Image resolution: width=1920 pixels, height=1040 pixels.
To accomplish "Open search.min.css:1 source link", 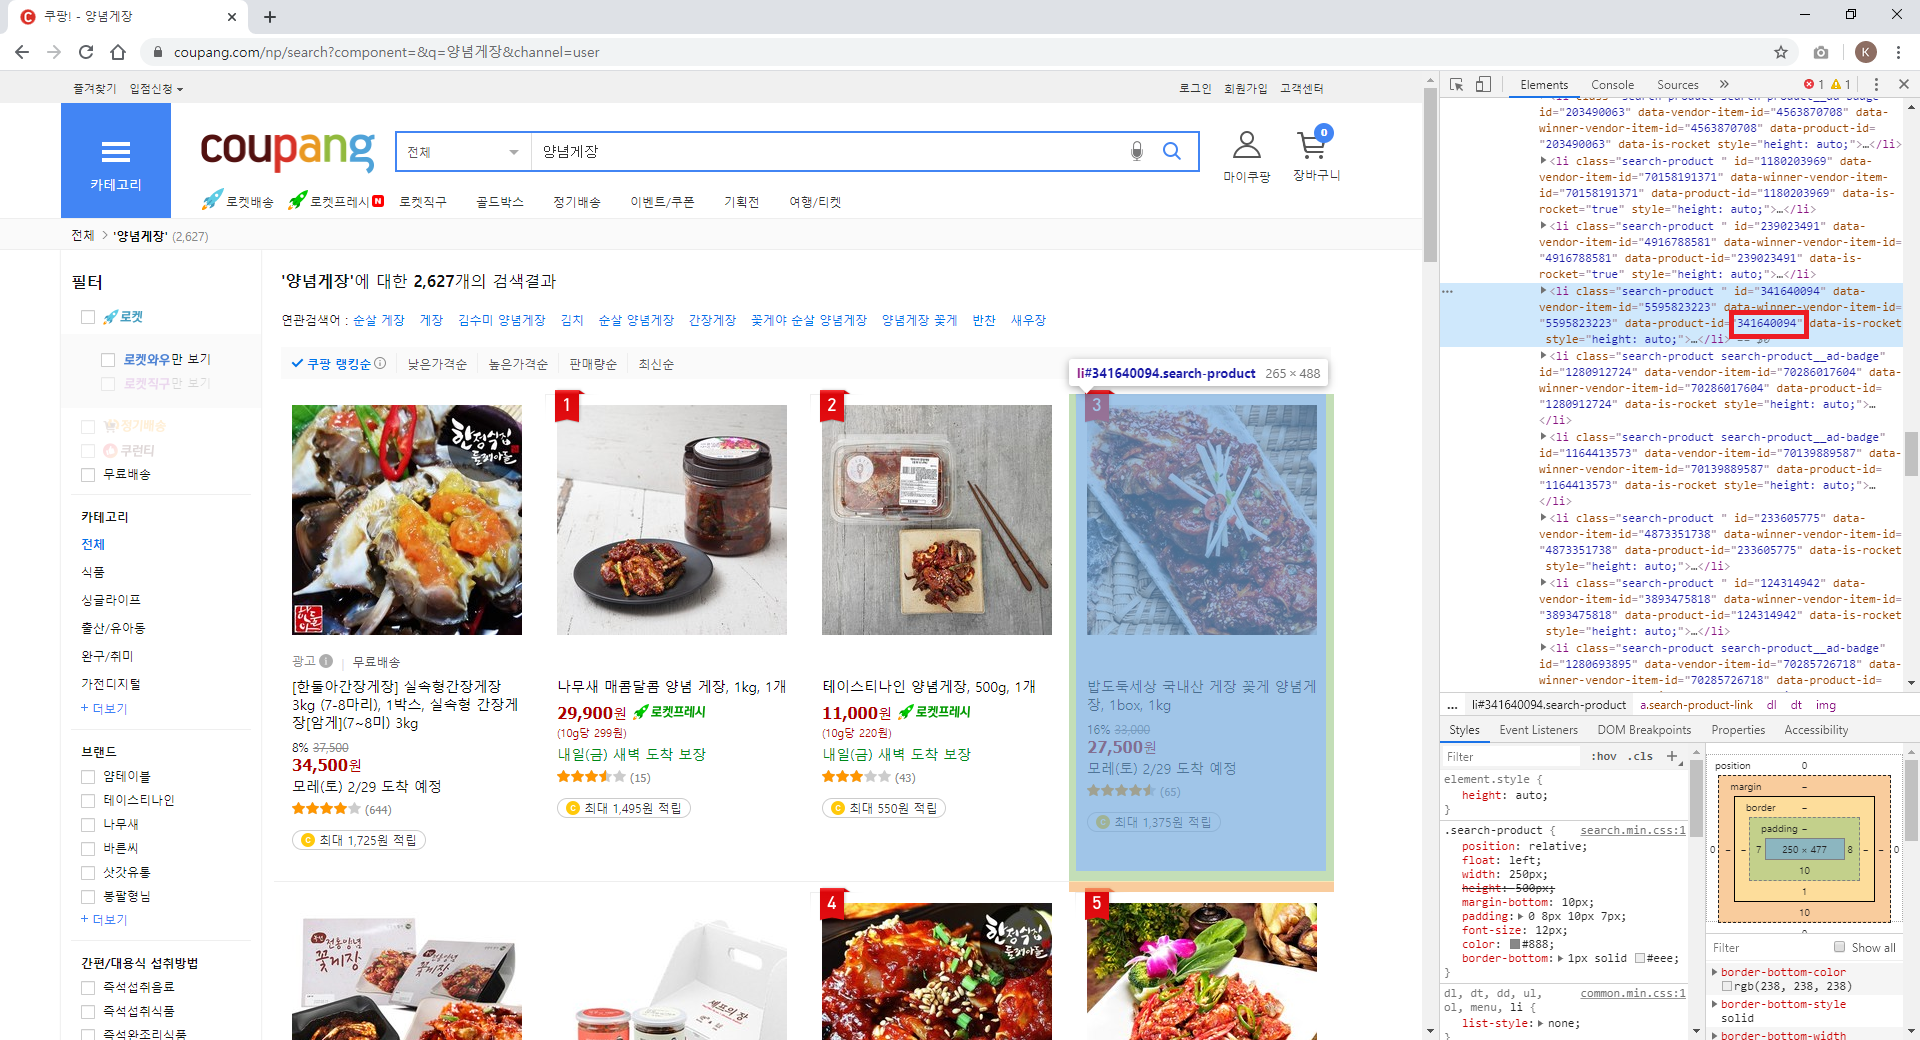I will pyautogui.click(x=1633, y=830).
